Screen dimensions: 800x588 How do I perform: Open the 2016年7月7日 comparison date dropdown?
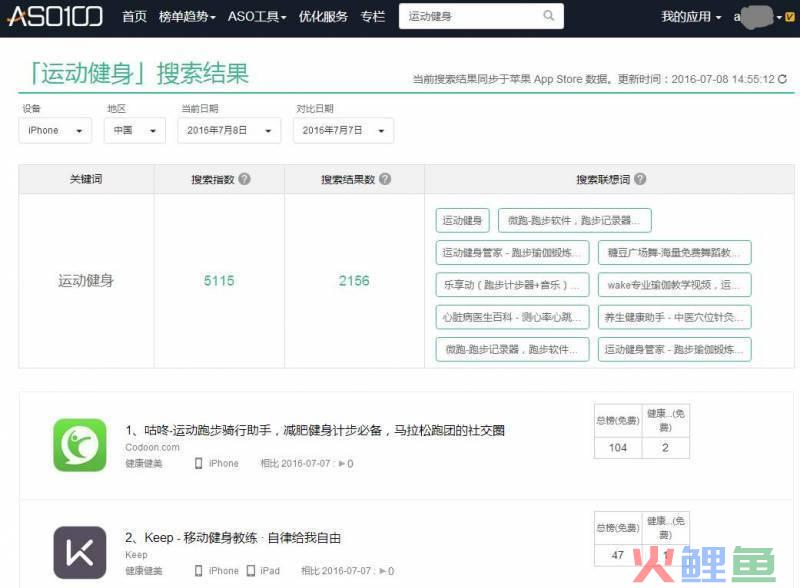click(x=343, y=131)
